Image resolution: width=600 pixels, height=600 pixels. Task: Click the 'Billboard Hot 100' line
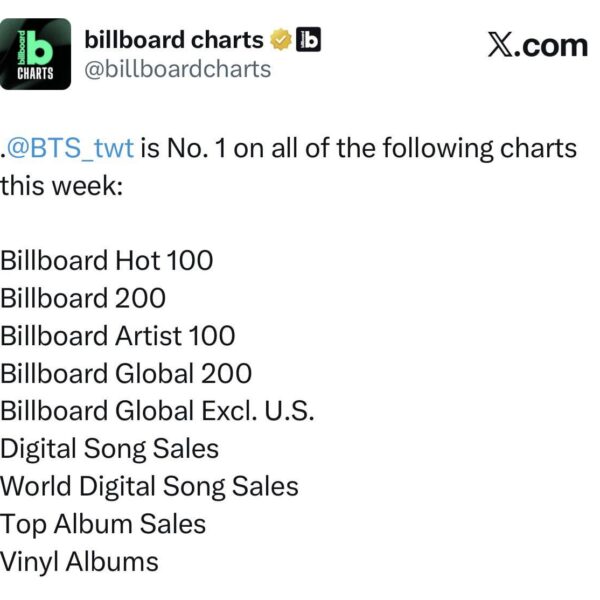[106, 261]
